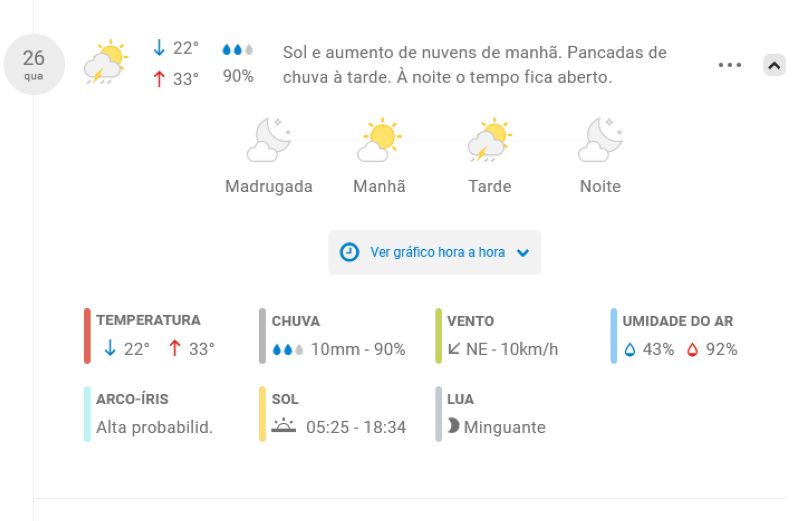This screenshot has width=800, height=521.
Task: Click the waning moon icon under LUA
Action: point(453,426)
